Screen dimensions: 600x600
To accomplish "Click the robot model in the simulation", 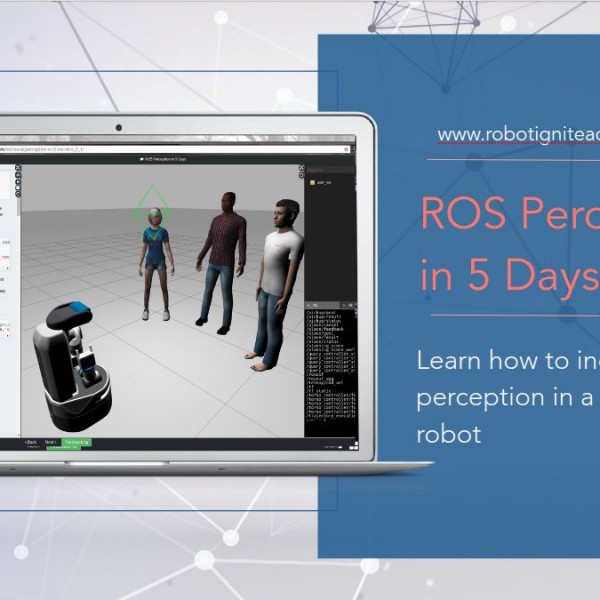I will pyautogui.click(x=73, y=367).
